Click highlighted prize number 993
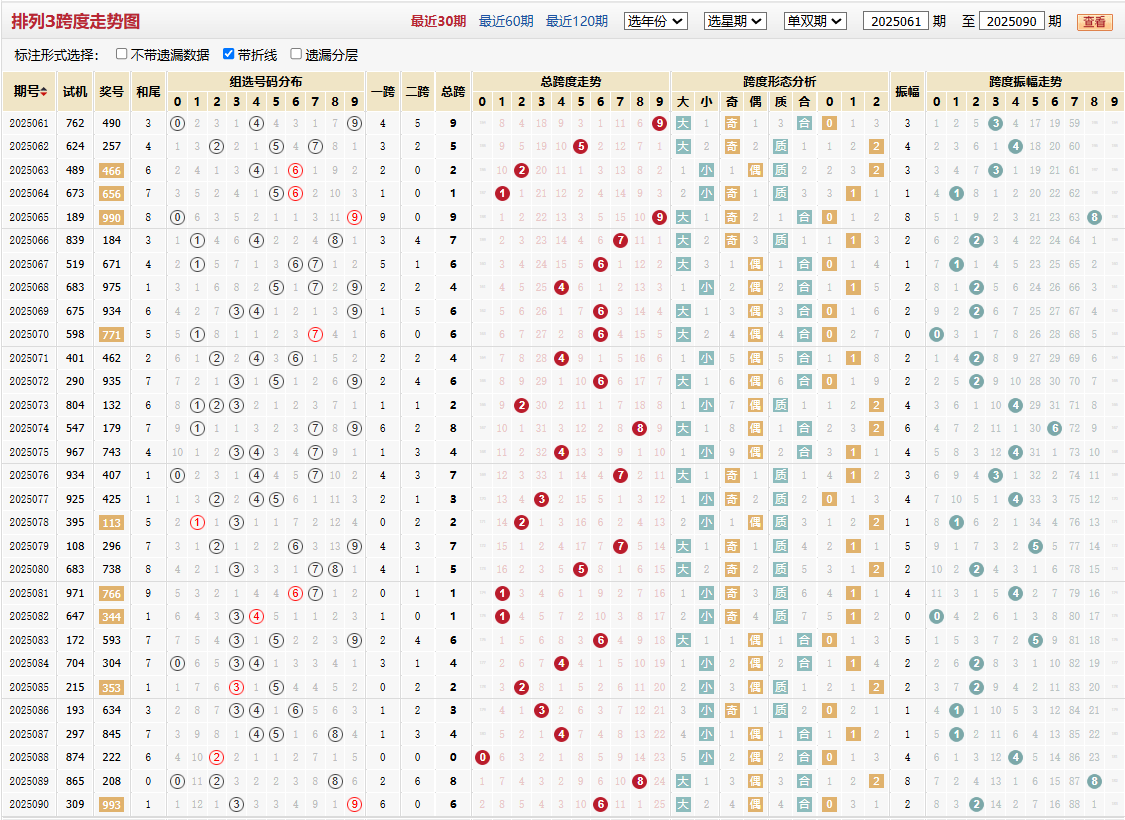Screen dimensions: 1125x820 pyautogui.click(x=111, y=805)
